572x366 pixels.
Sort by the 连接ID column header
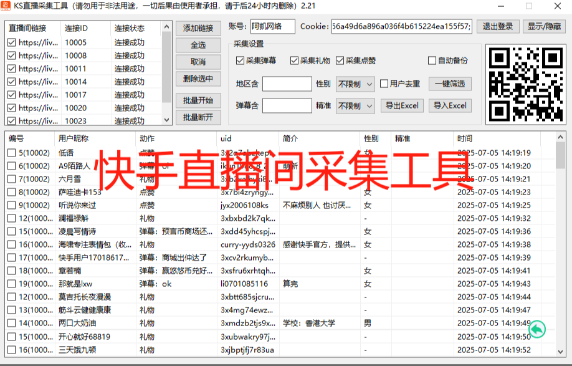tap(85, 28)
